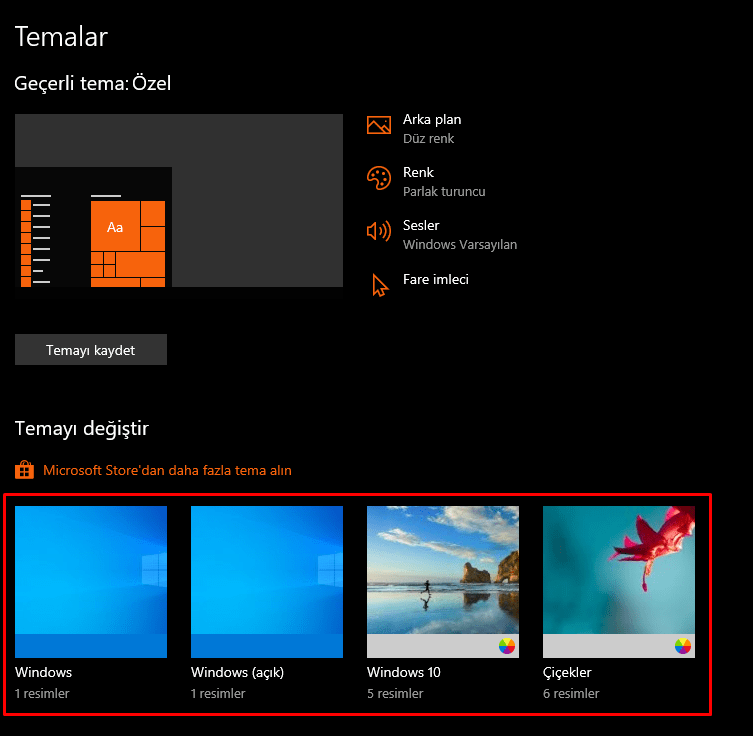Open Arka plan settings label

click(432, 119)
